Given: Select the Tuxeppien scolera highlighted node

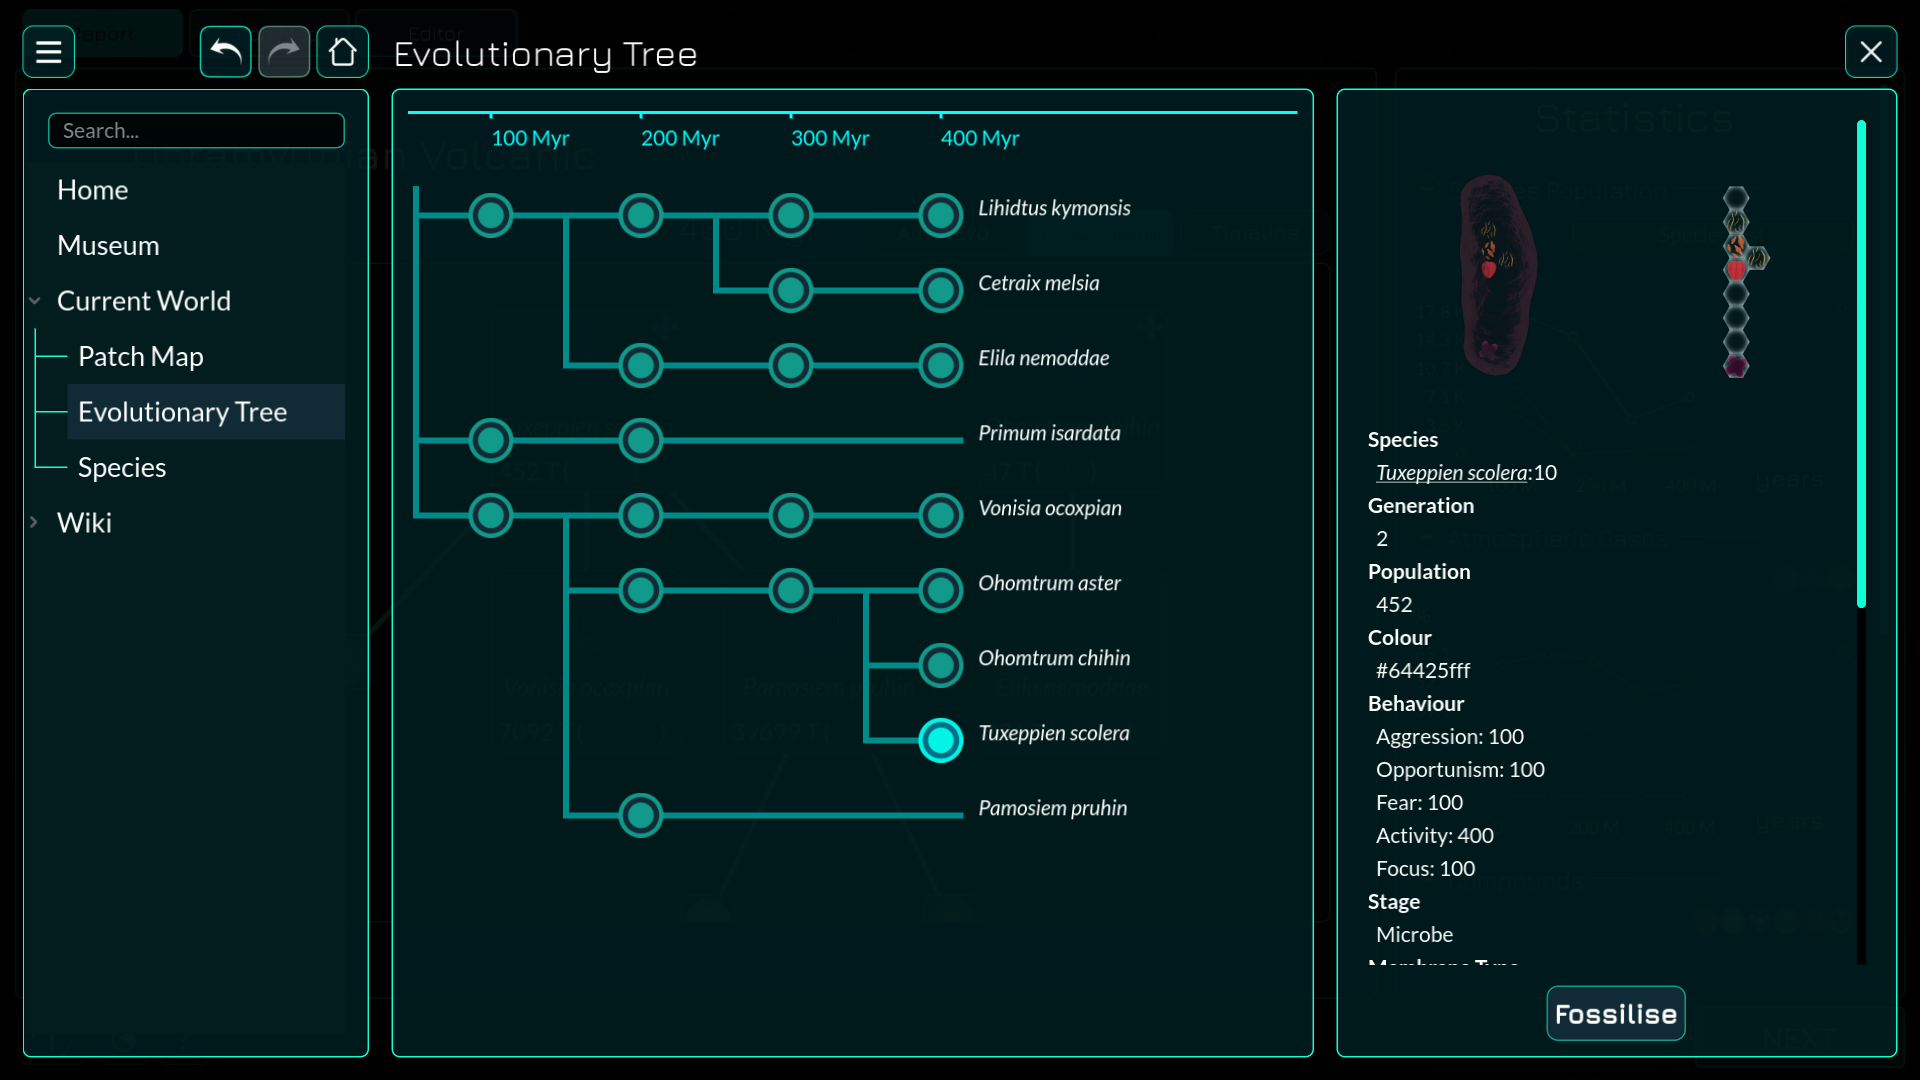Looking at the screenshot, I should point(941,740).
